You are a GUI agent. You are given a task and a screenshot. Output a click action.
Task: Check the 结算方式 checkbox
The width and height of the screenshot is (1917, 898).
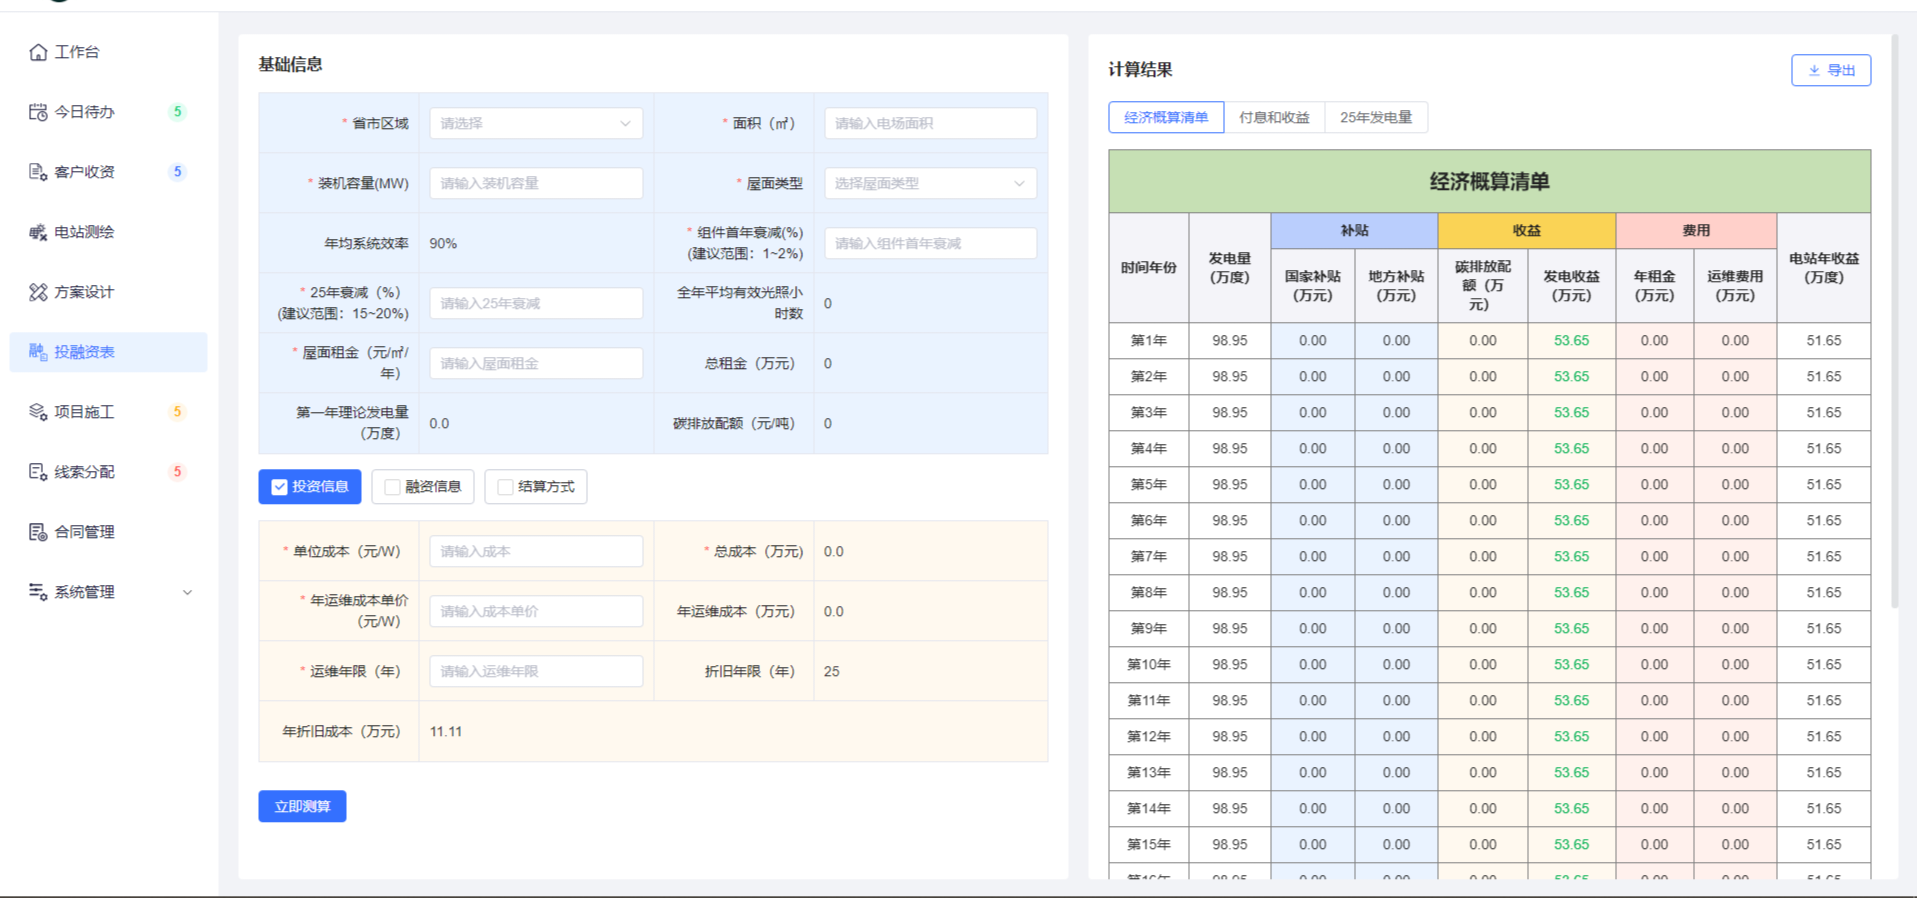tap(505, 487)
